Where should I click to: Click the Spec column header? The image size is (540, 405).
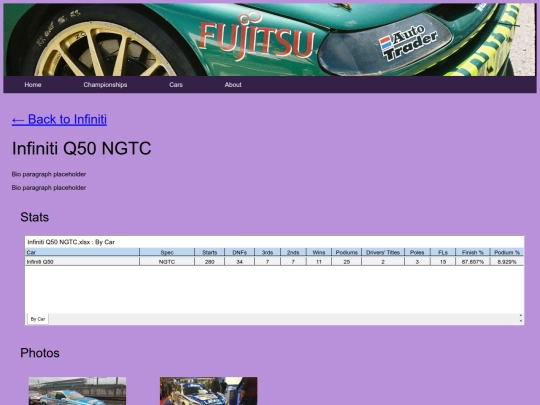tap(167, 252)
